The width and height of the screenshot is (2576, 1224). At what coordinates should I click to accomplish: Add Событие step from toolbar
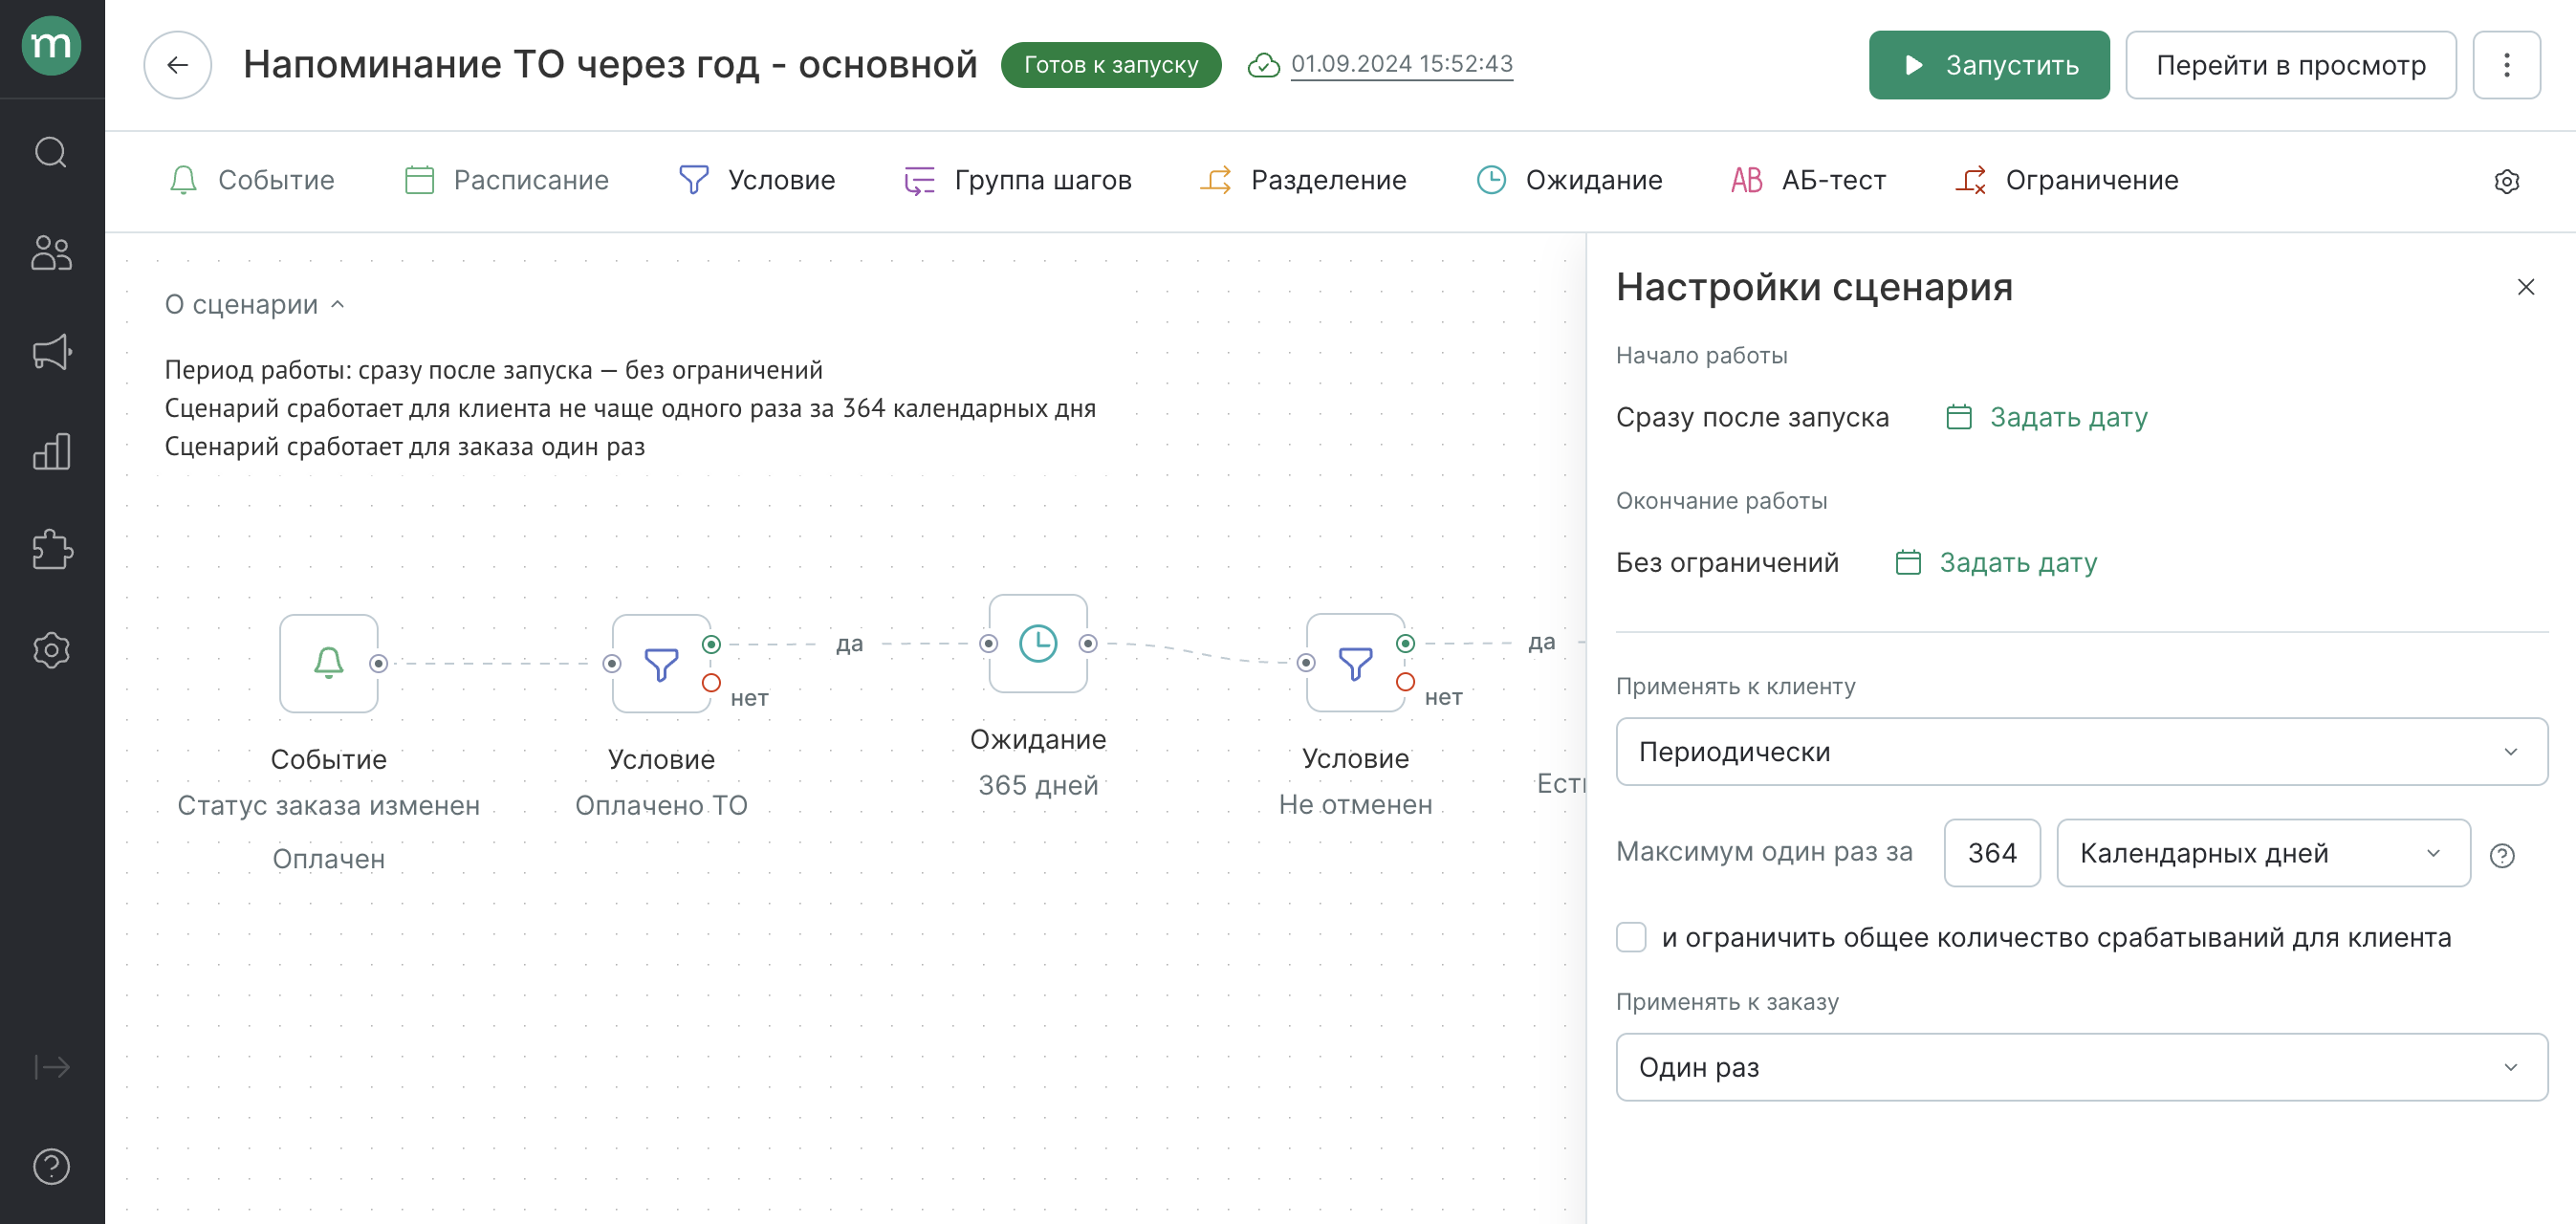click(x=251, y=180)
